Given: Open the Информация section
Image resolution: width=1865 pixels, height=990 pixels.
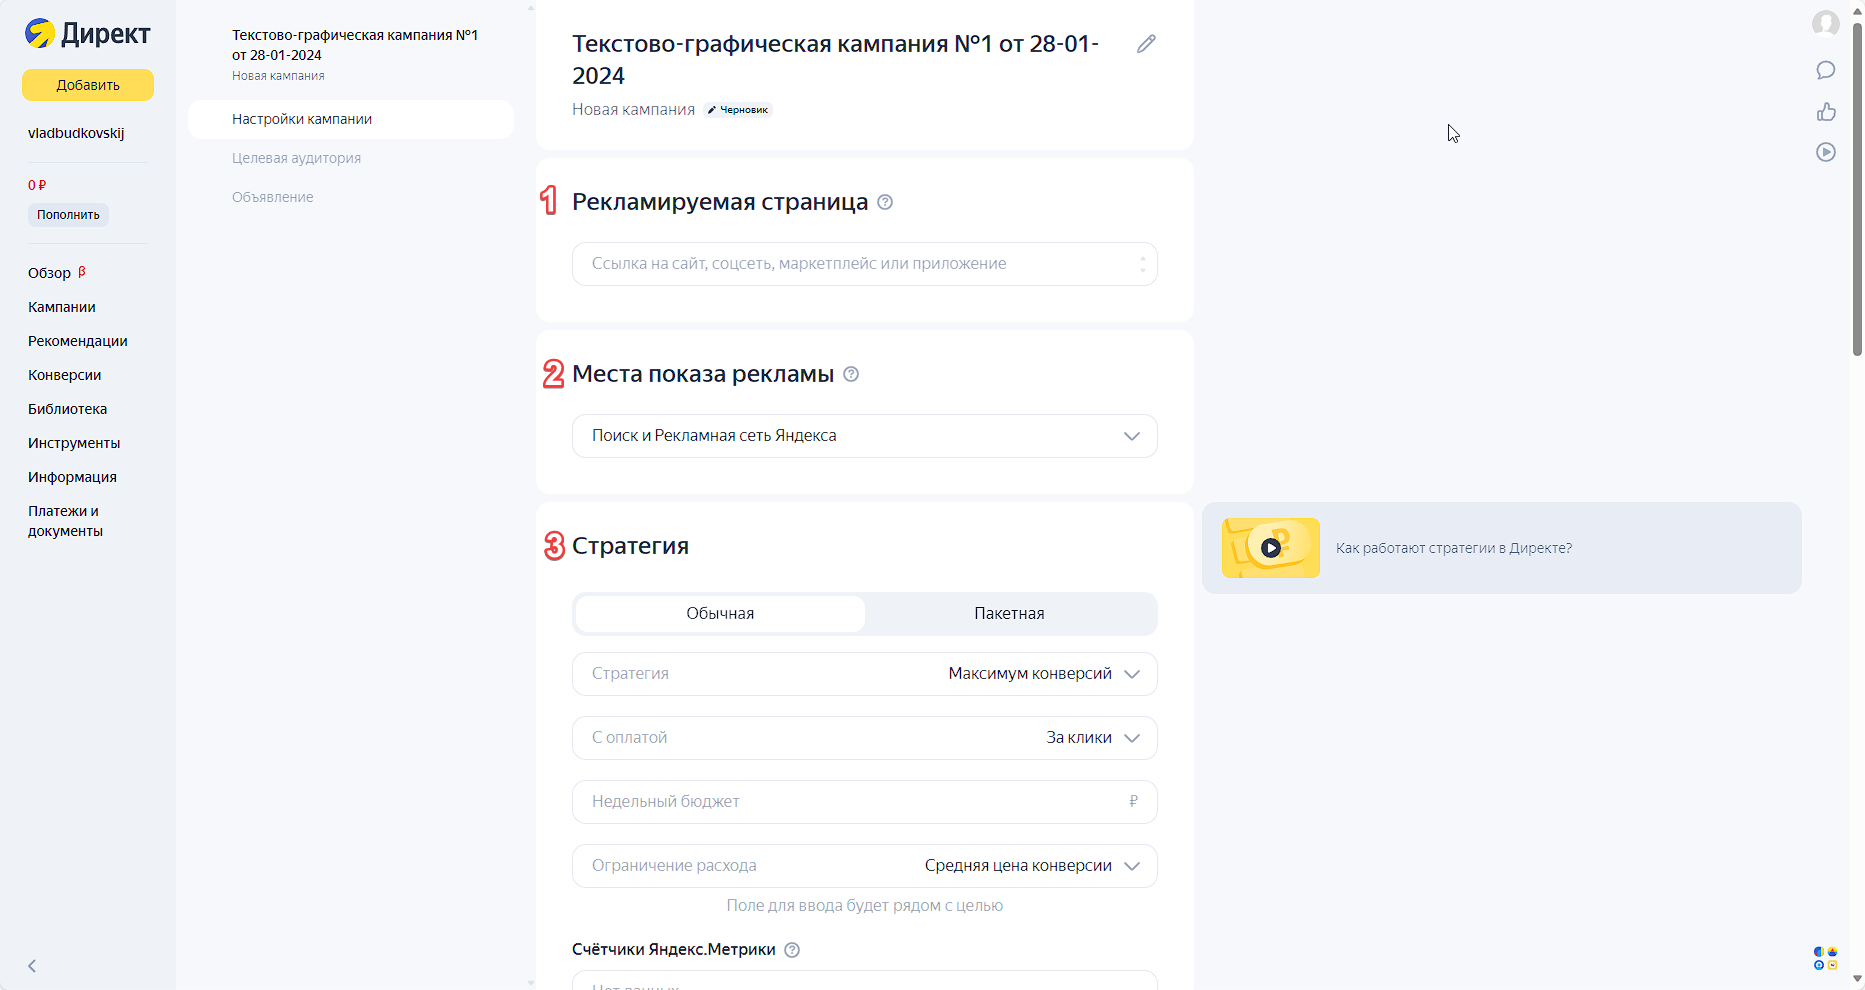Looking at the screenshot, I should click(x=72, y=477).
